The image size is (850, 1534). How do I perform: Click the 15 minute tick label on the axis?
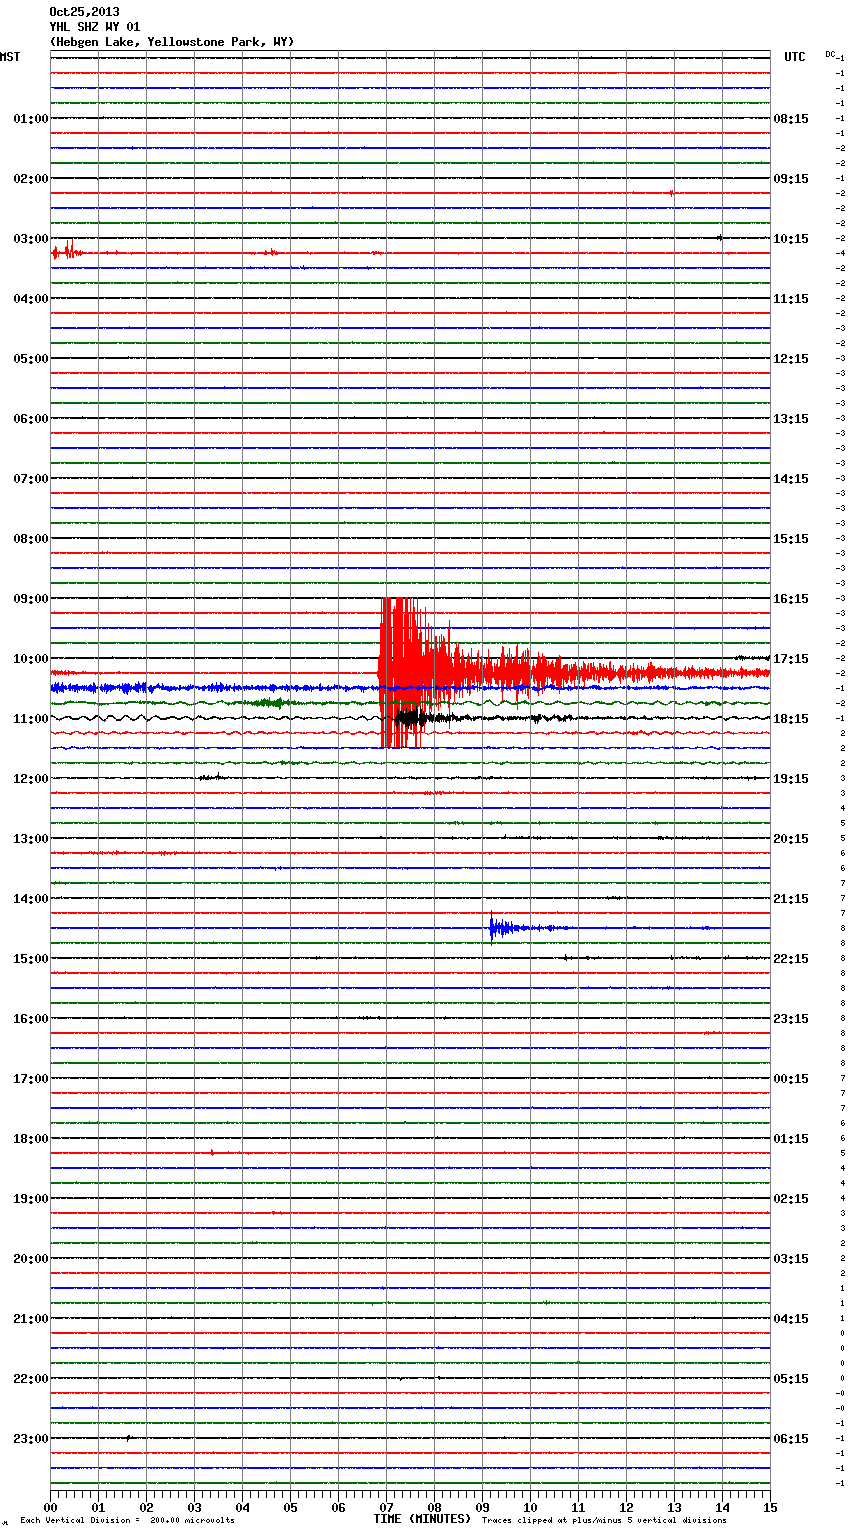770,1507
